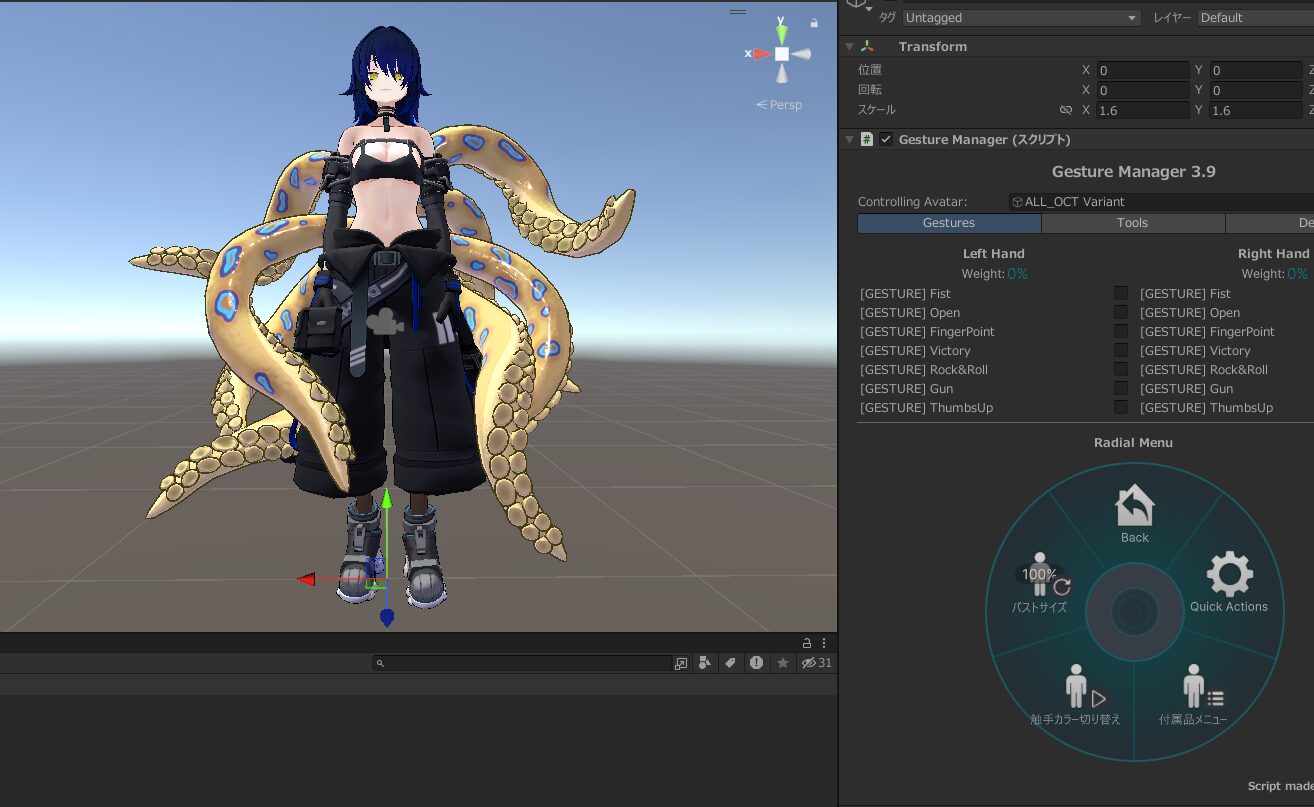Click the search by type filter icon
Image resolution: width=1314 pixels, height=807 pixels.
click(705, 663)
